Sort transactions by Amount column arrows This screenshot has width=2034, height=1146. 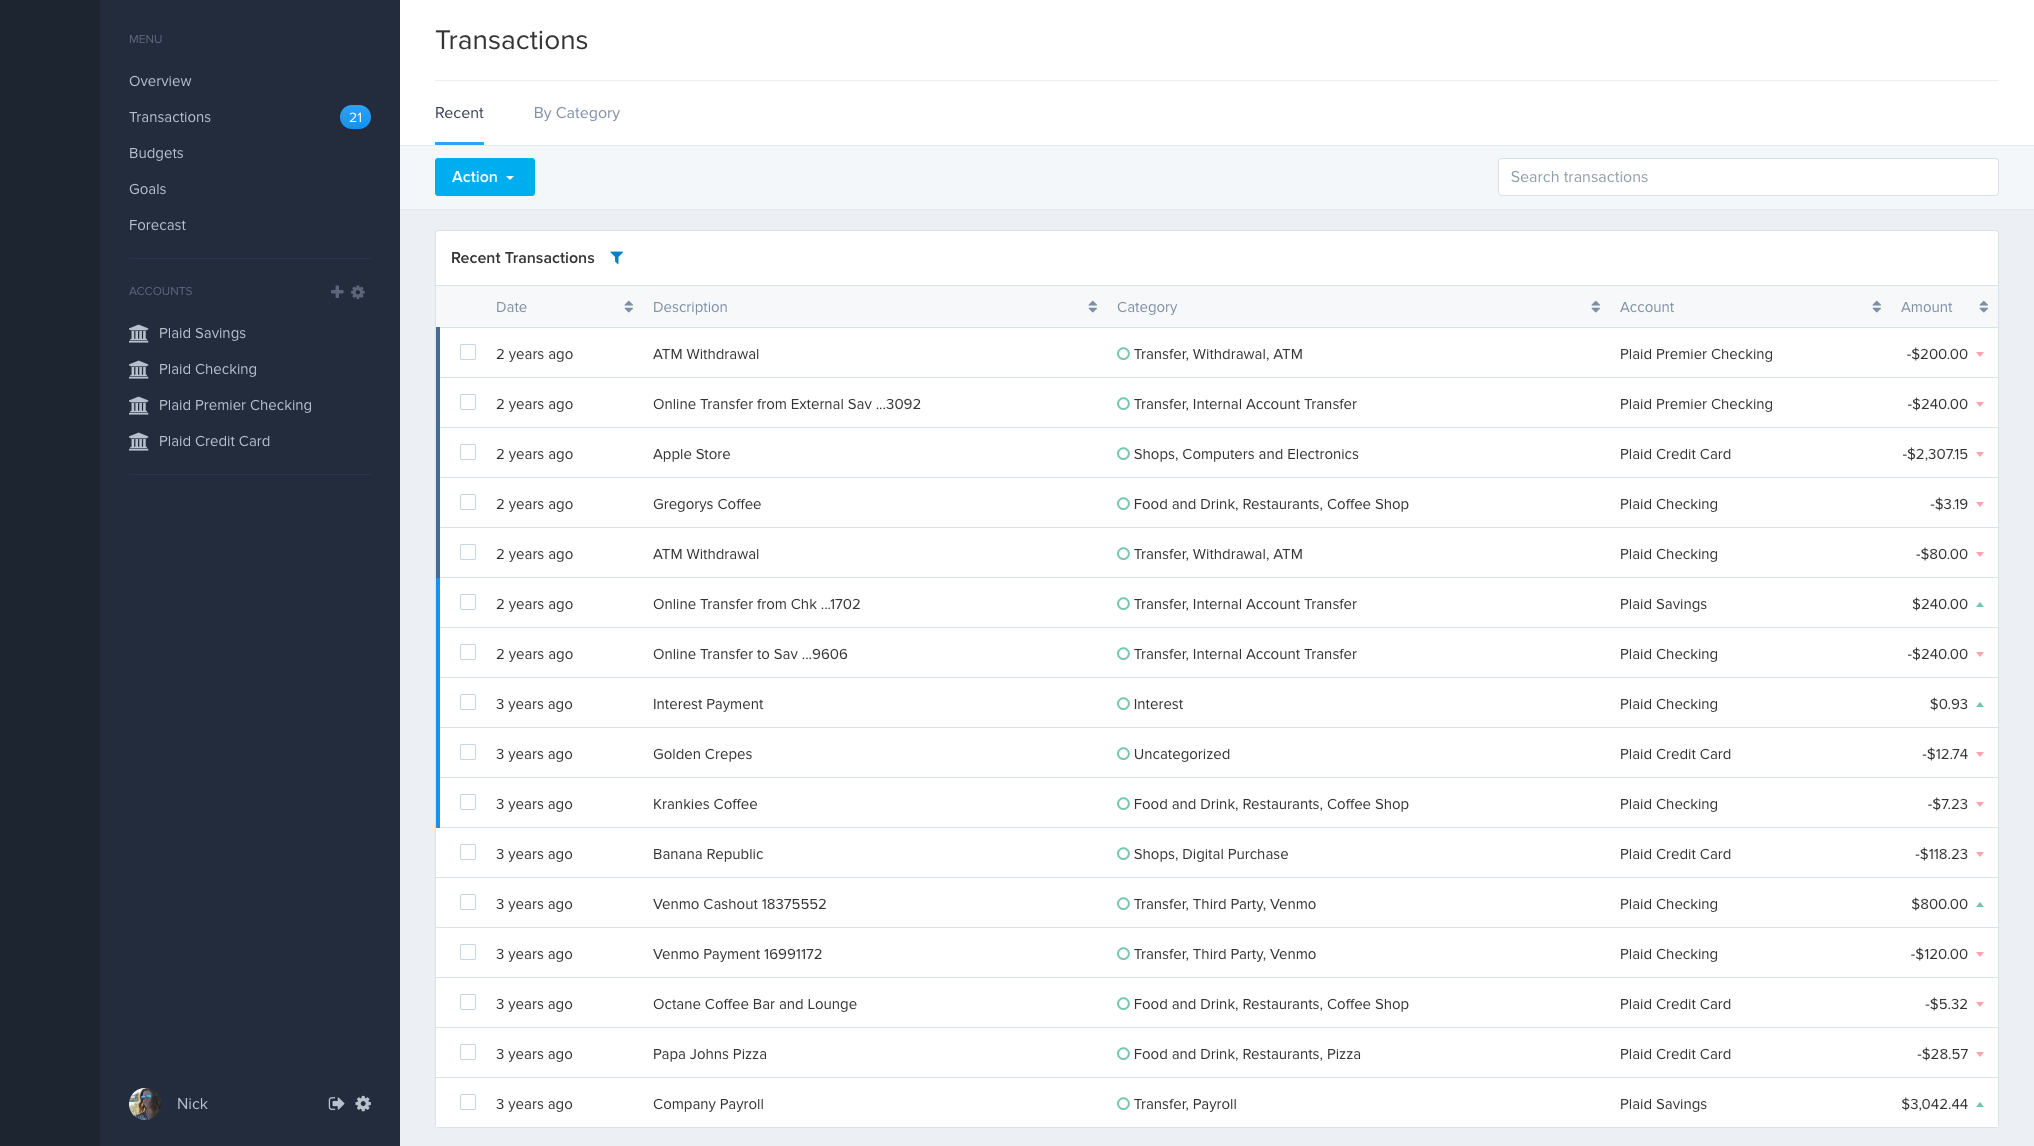(x=1983, y=307)
